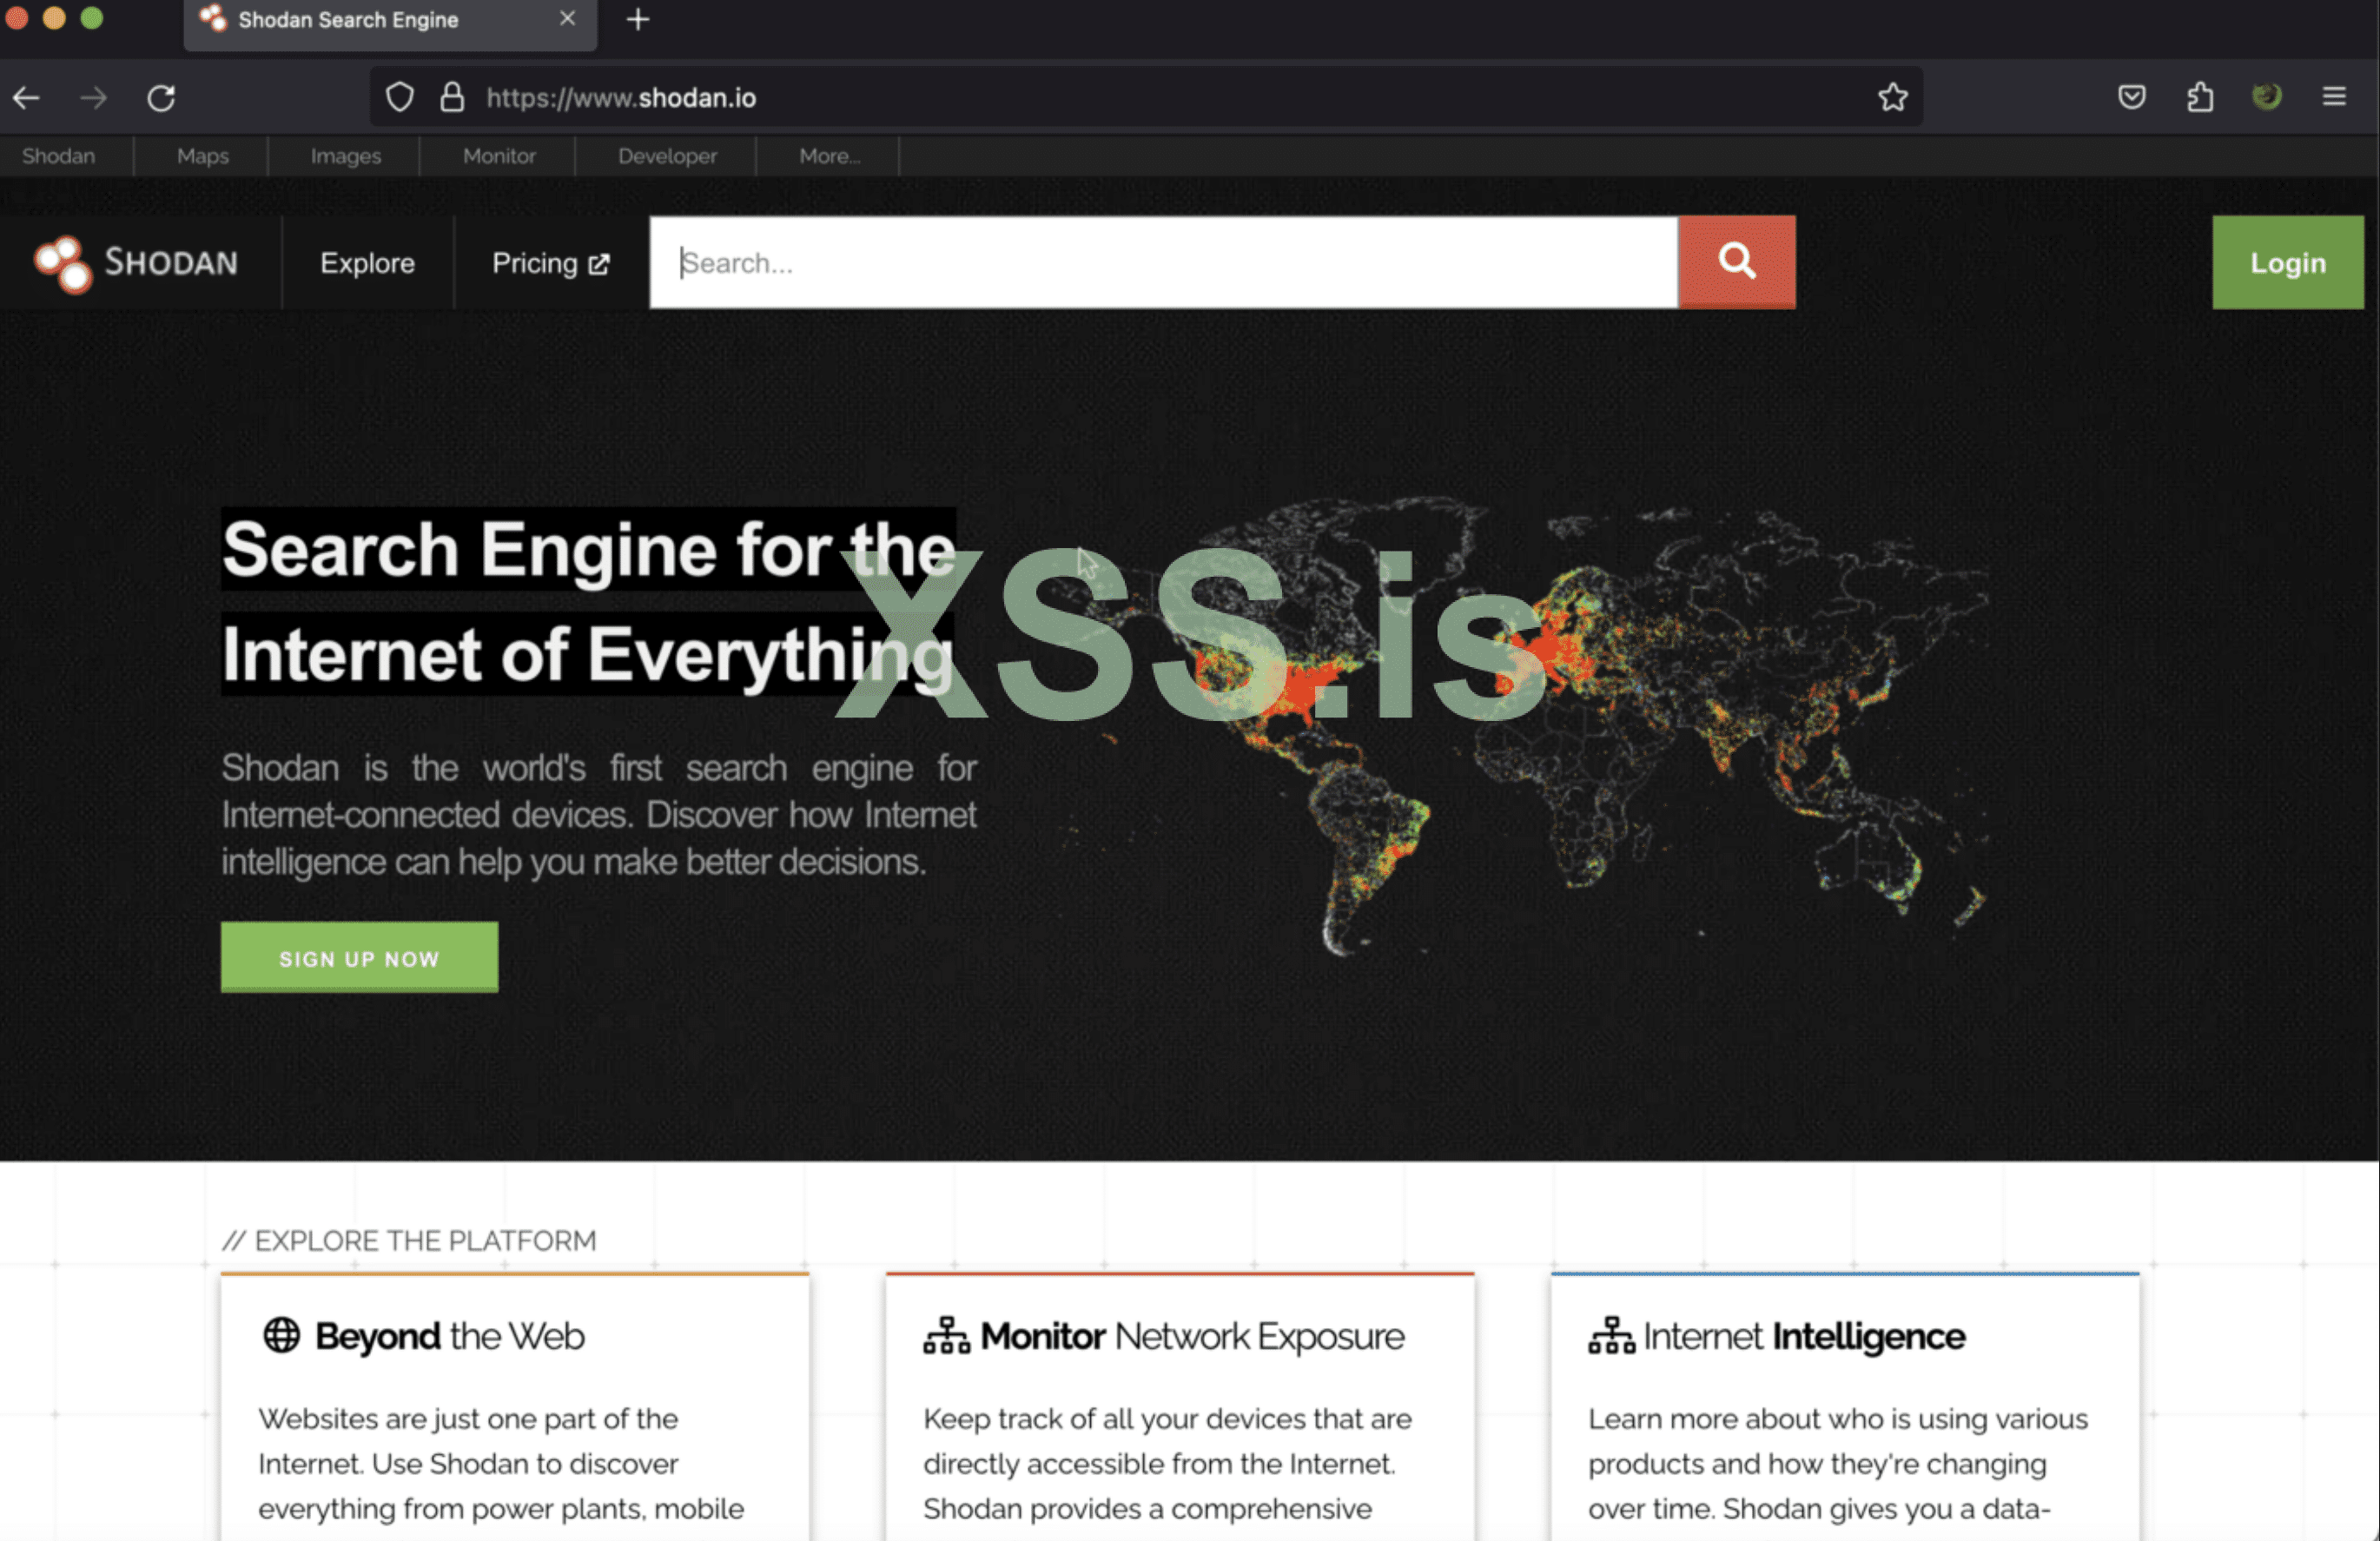The width and height of the screenshot is (2380, 1541).
Task: Open the Images menu item
Action: click(345, 156)
